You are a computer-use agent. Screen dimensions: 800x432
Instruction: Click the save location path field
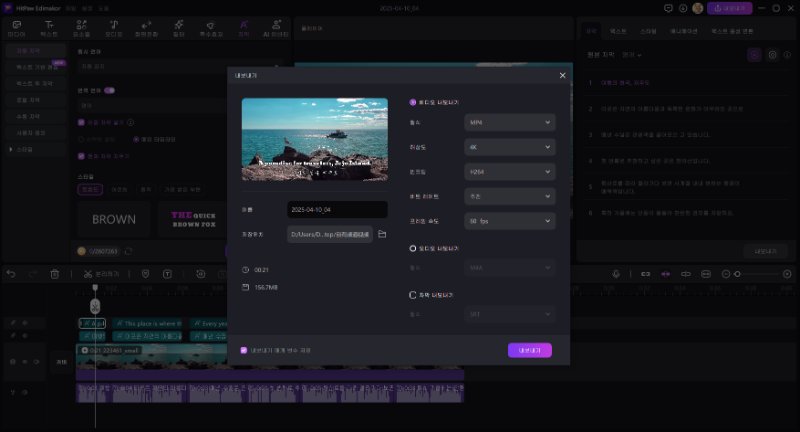coord(330,234)
